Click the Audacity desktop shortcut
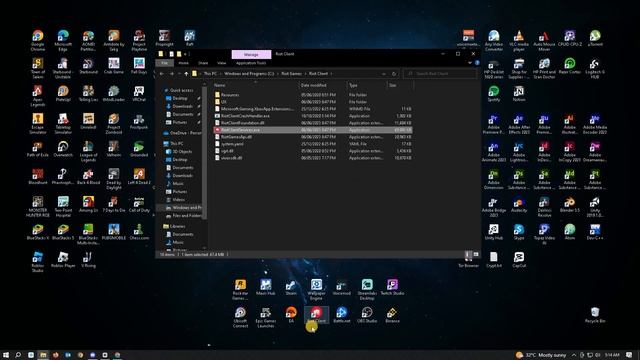Image resolution: width=640 pixels, height=360 pixels. coord(519,204)
